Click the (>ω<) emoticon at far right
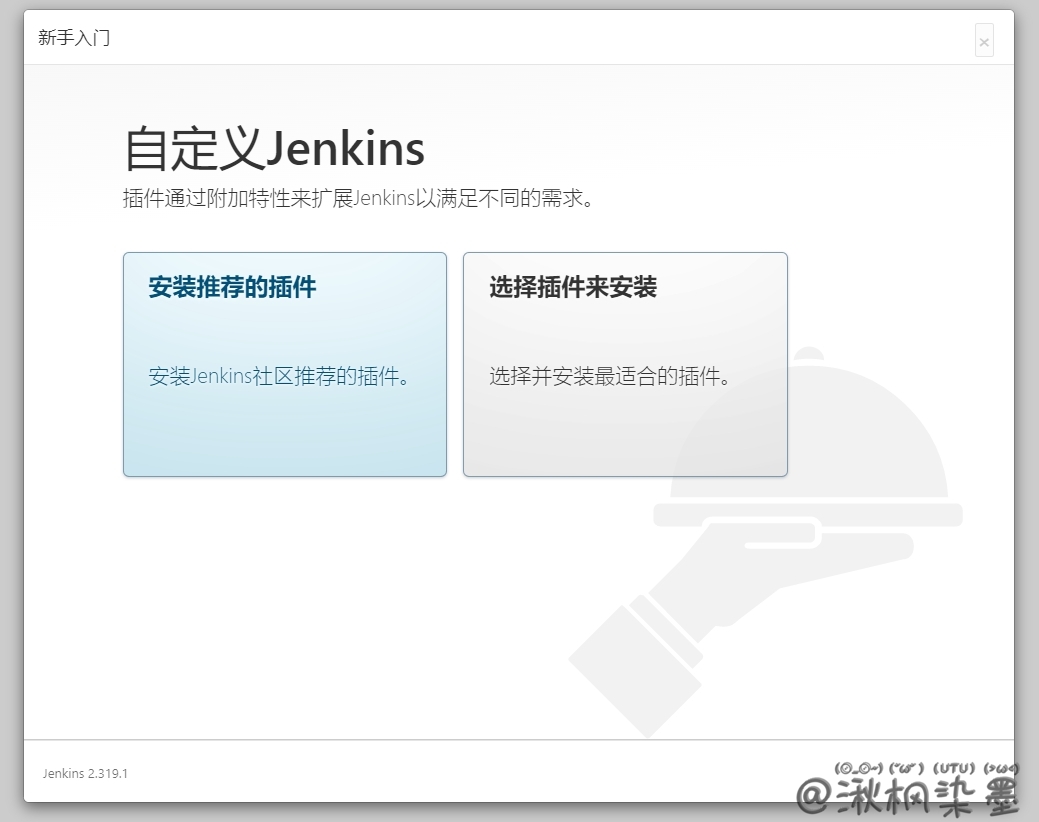1039x822 pixels. click(x=1000, y=768)
